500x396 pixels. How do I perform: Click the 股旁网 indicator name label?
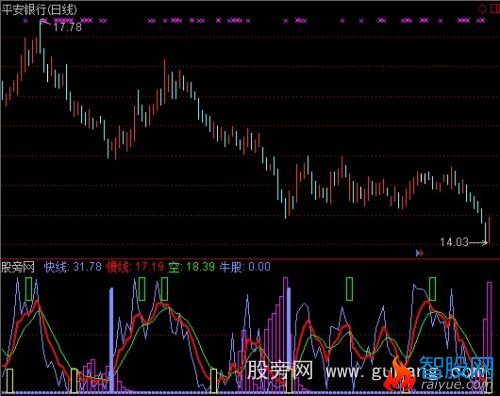pyautogui.click(x=18, y=267)
